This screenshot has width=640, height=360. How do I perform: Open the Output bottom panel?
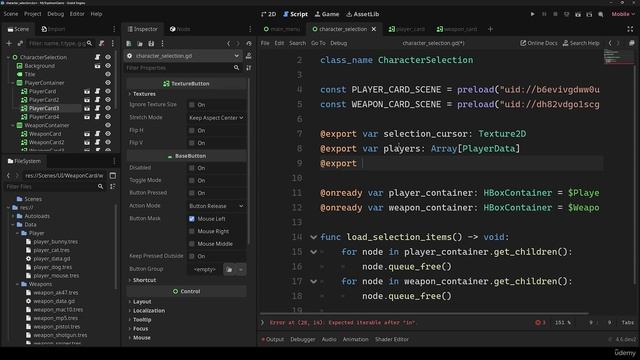tap(272, 339)
